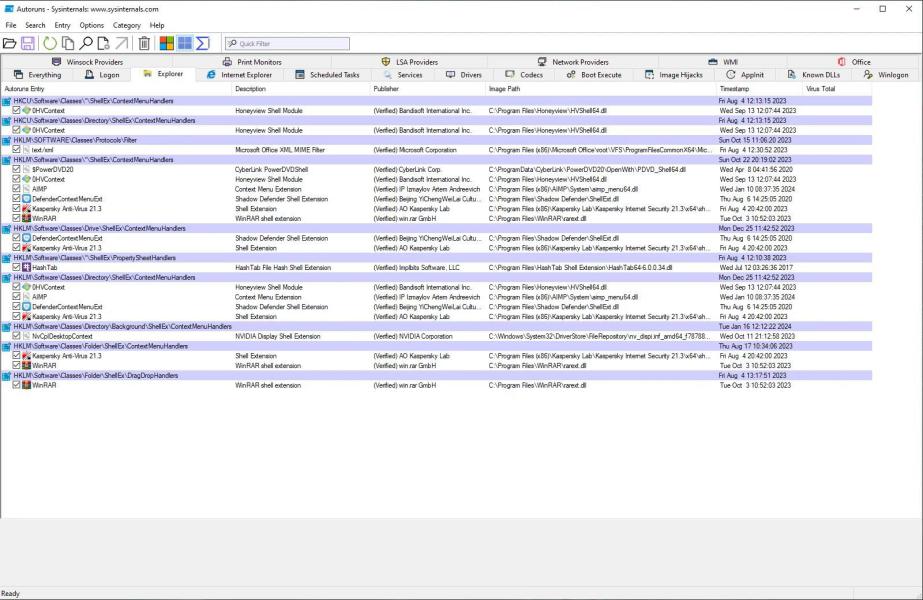The height and width of the screenshot is (600, 923).
Task: Uncheck WinRAR under DragDropHandlers
Action: [x=16, y=385]
